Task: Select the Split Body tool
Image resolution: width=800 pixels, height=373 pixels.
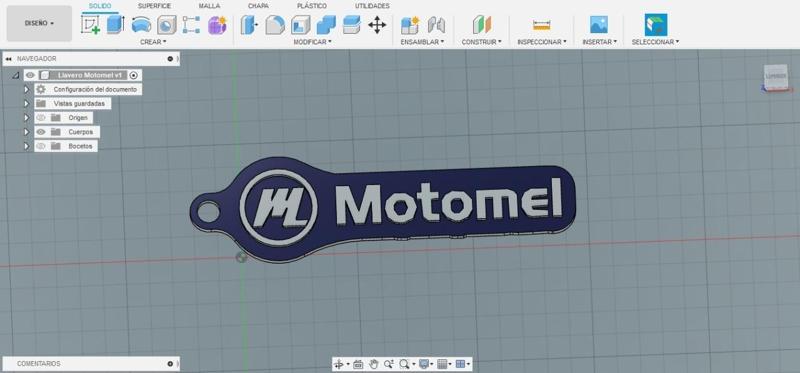Action: [x=352, y=24]
